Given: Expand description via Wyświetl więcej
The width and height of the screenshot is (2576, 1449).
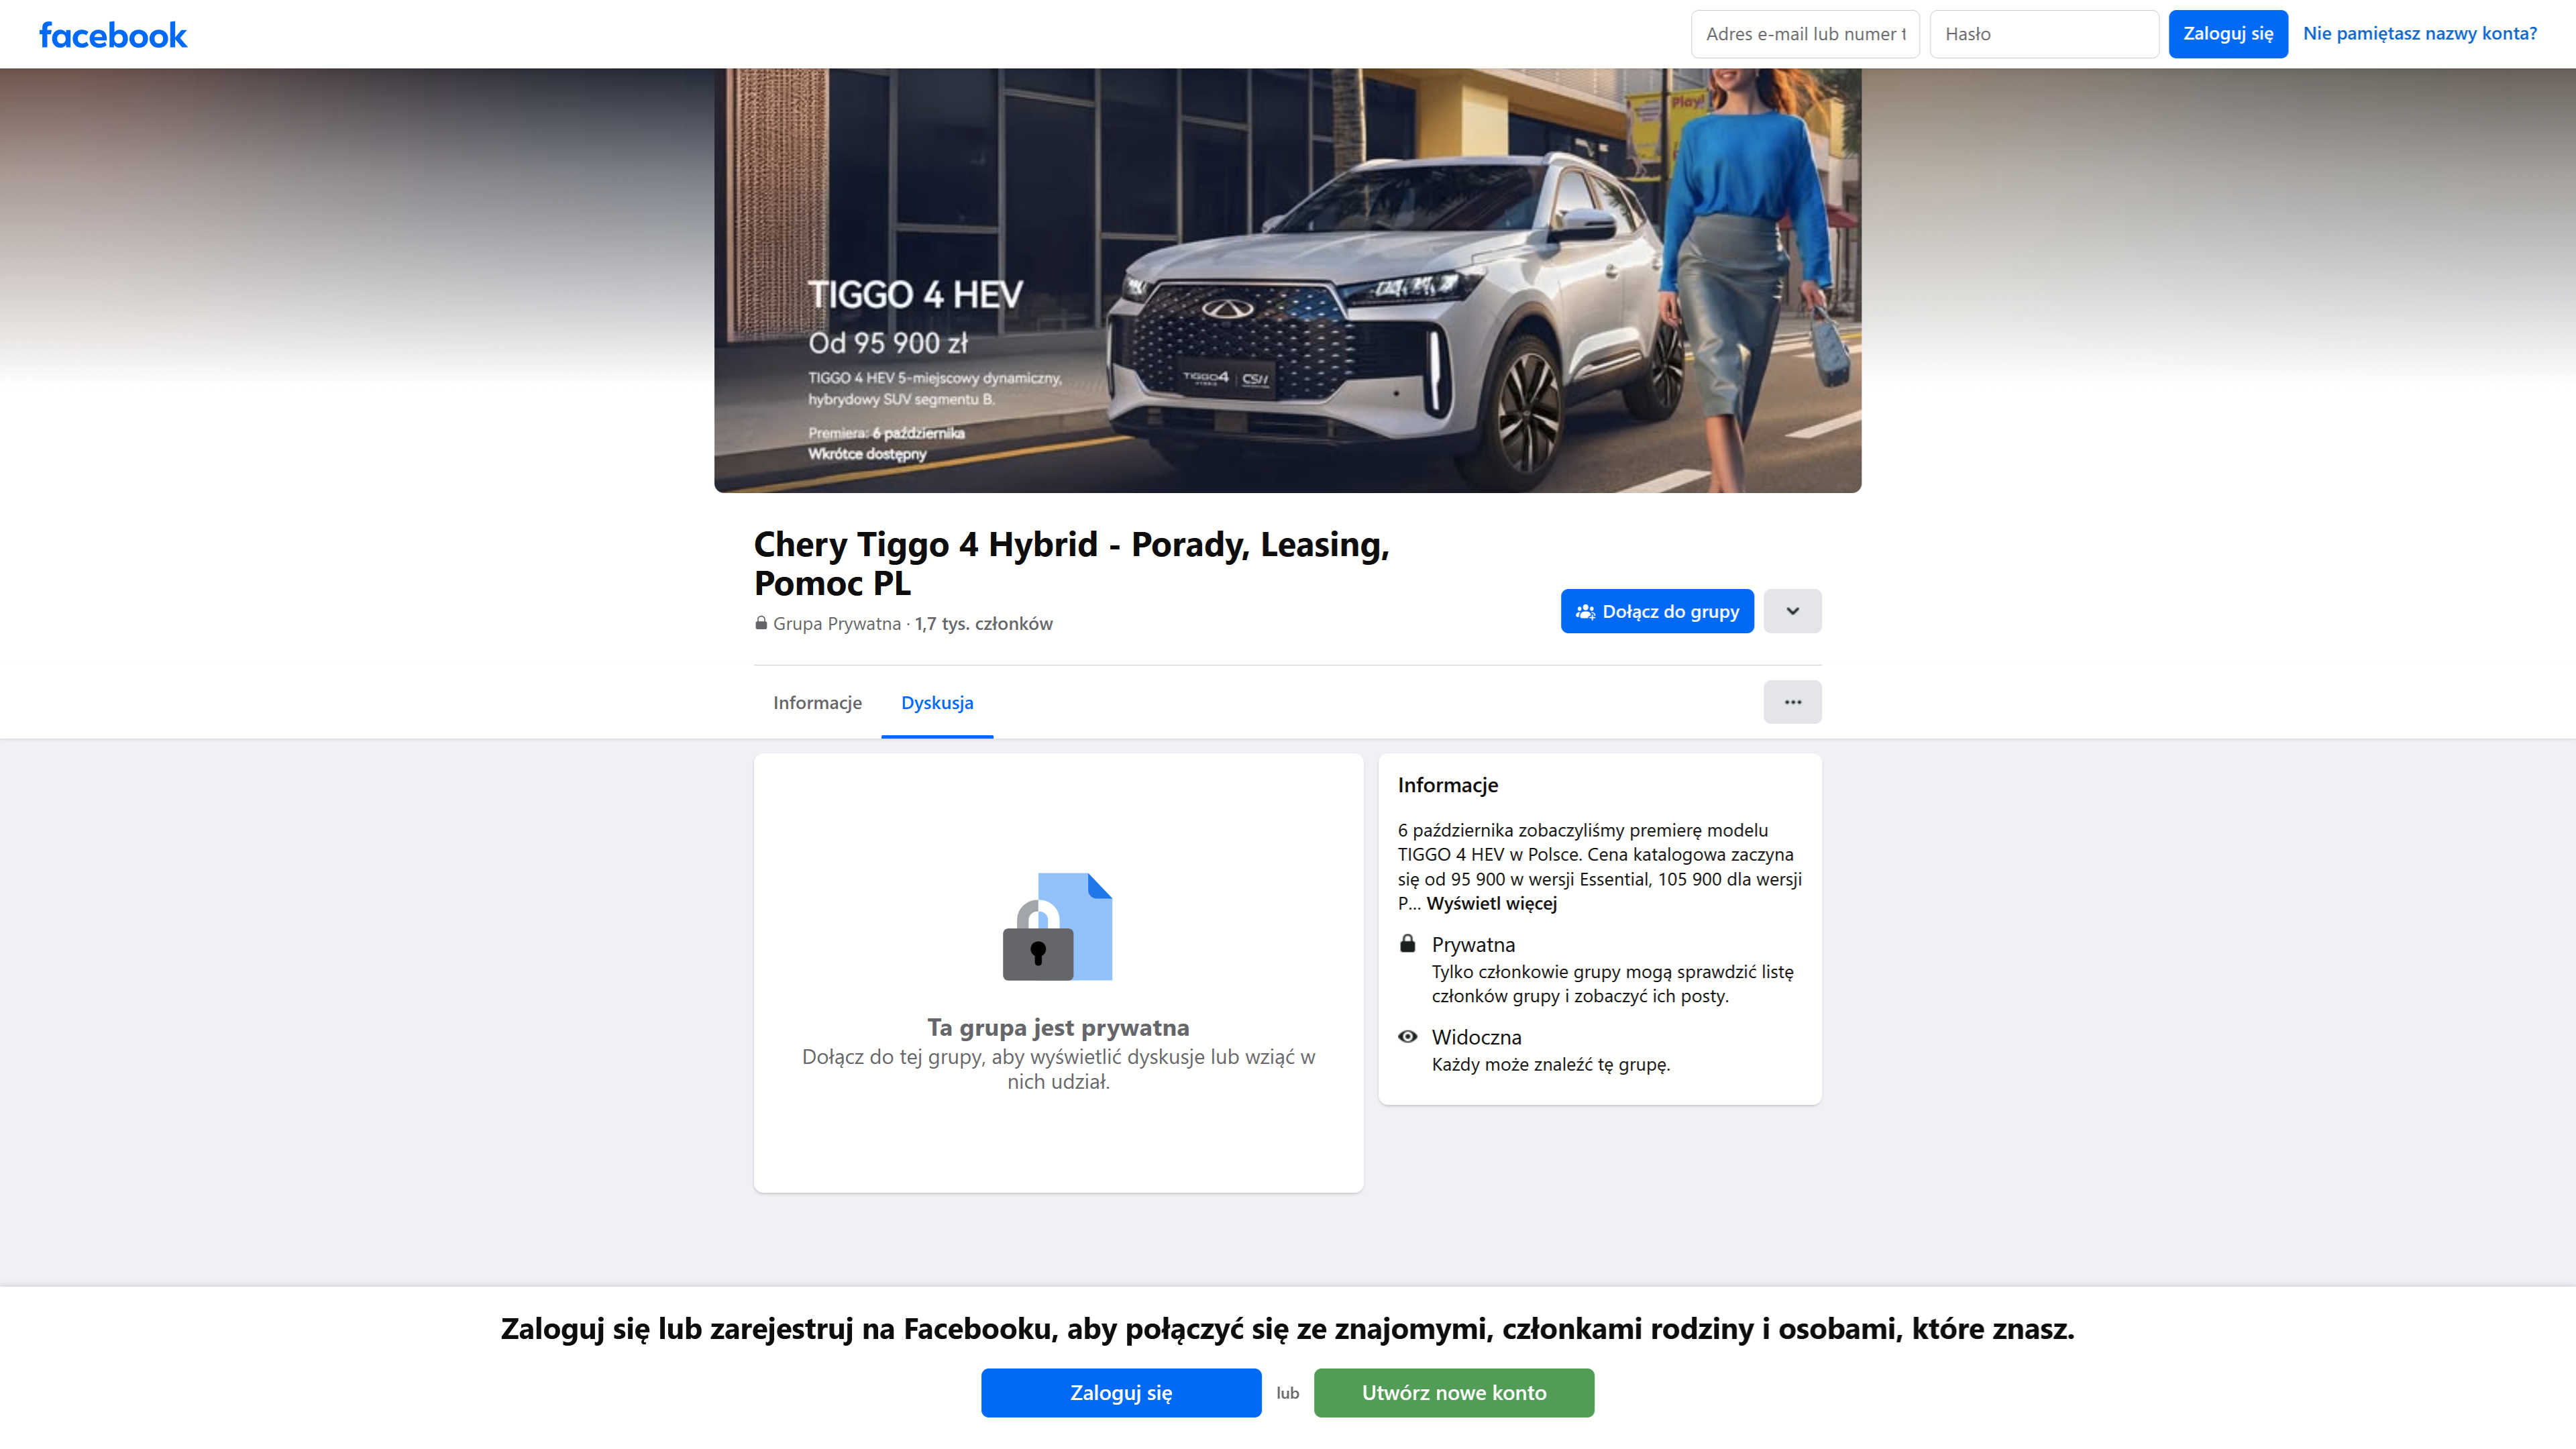Looking at the screenshot, I should [1491, 903].
